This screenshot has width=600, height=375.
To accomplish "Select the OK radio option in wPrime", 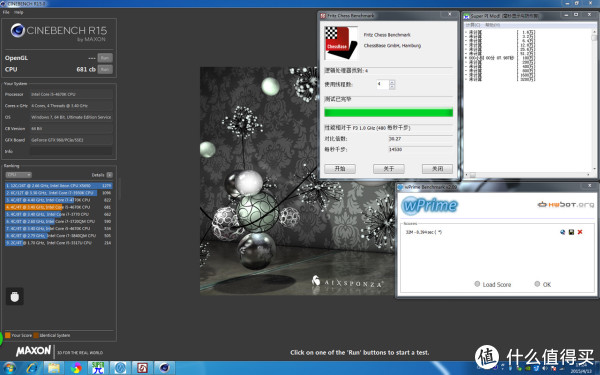I will (x=543, y=284).
